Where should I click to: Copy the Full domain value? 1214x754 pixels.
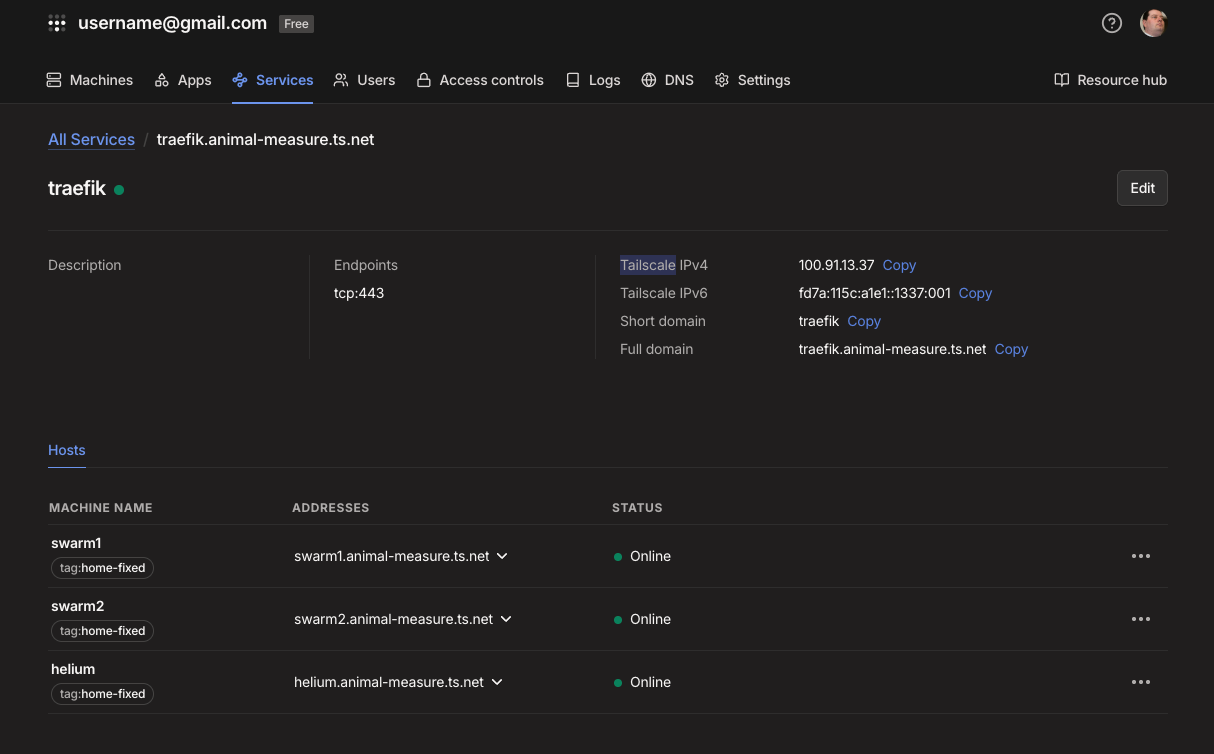click(1011, 349)
